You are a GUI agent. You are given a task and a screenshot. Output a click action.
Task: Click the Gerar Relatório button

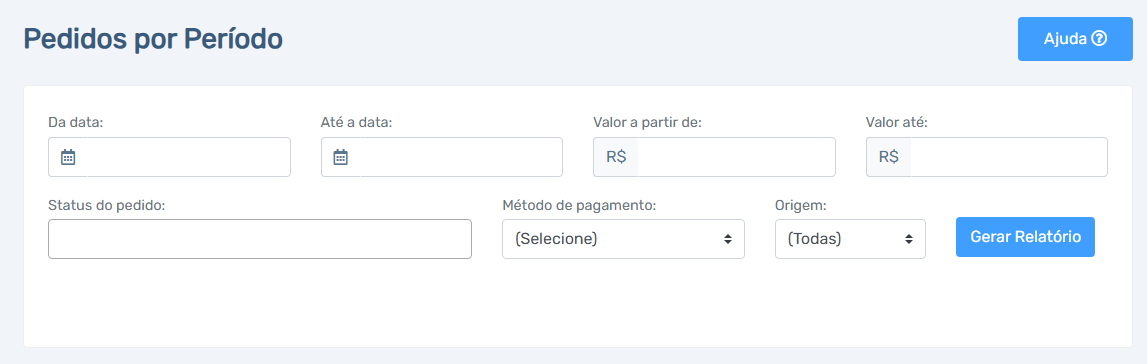(x=1025, y=237)
